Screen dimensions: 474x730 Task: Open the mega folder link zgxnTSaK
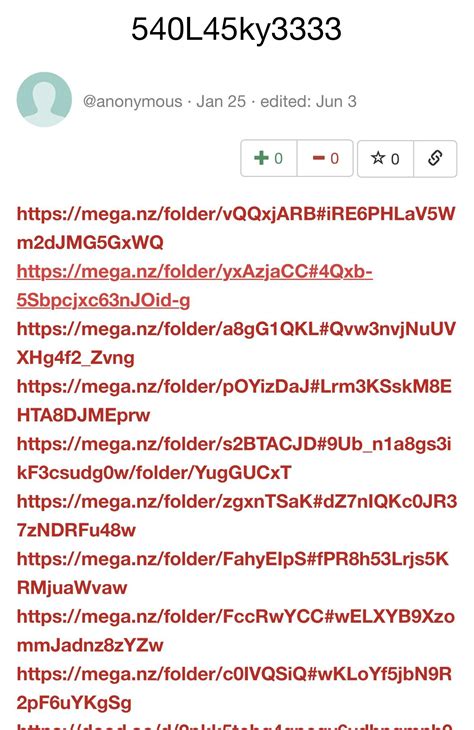pyautogui.click(x=237, y=515)
